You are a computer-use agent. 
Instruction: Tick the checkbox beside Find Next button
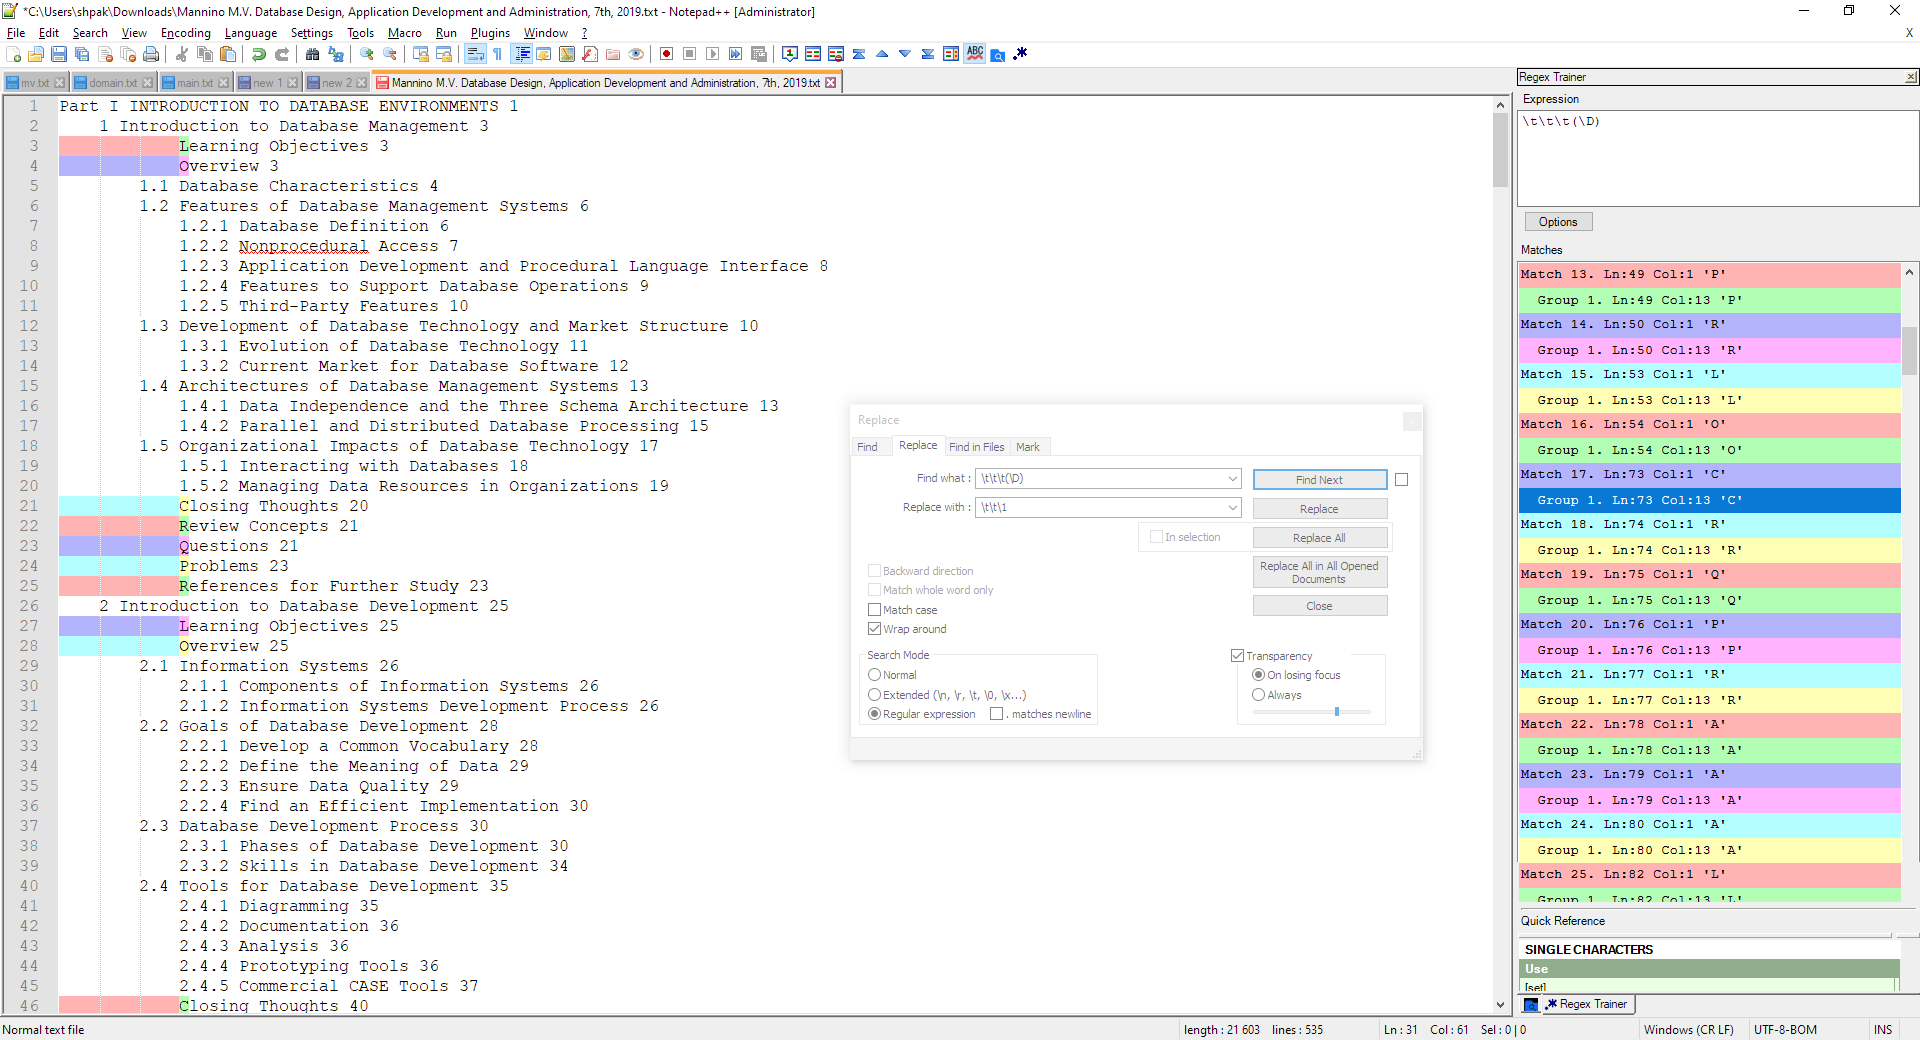pos(1401,480)
